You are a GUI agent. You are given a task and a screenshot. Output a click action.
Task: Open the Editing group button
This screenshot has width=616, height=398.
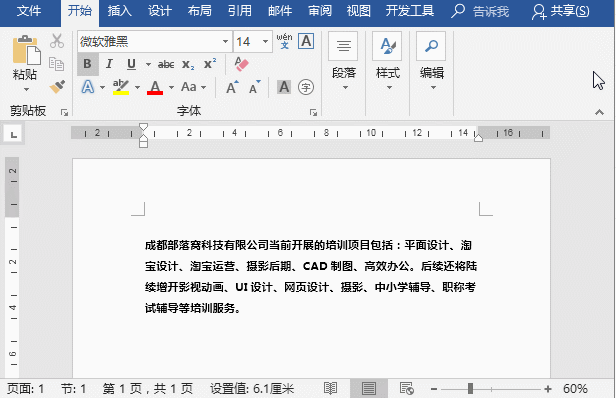[431, 62]
